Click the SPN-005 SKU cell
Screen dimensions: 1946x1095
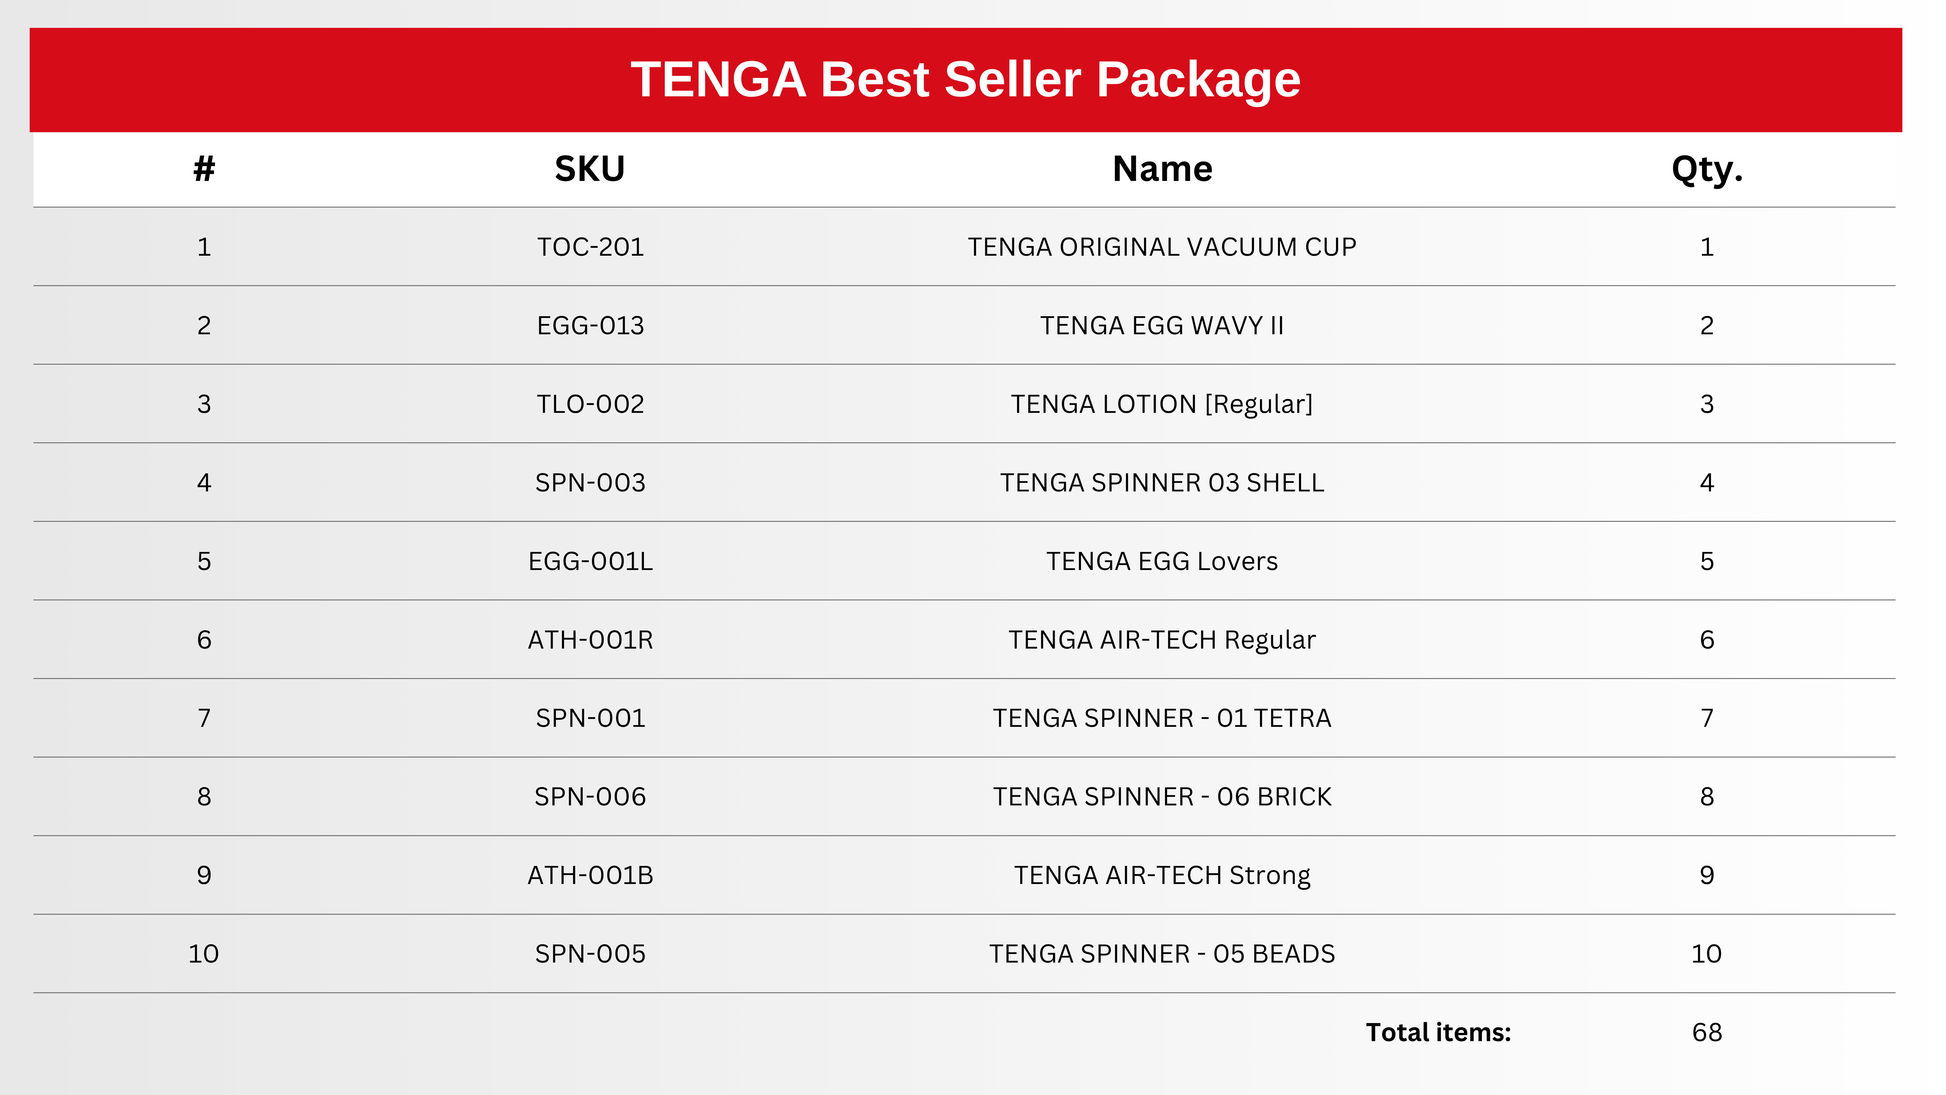tap(590, 954)
